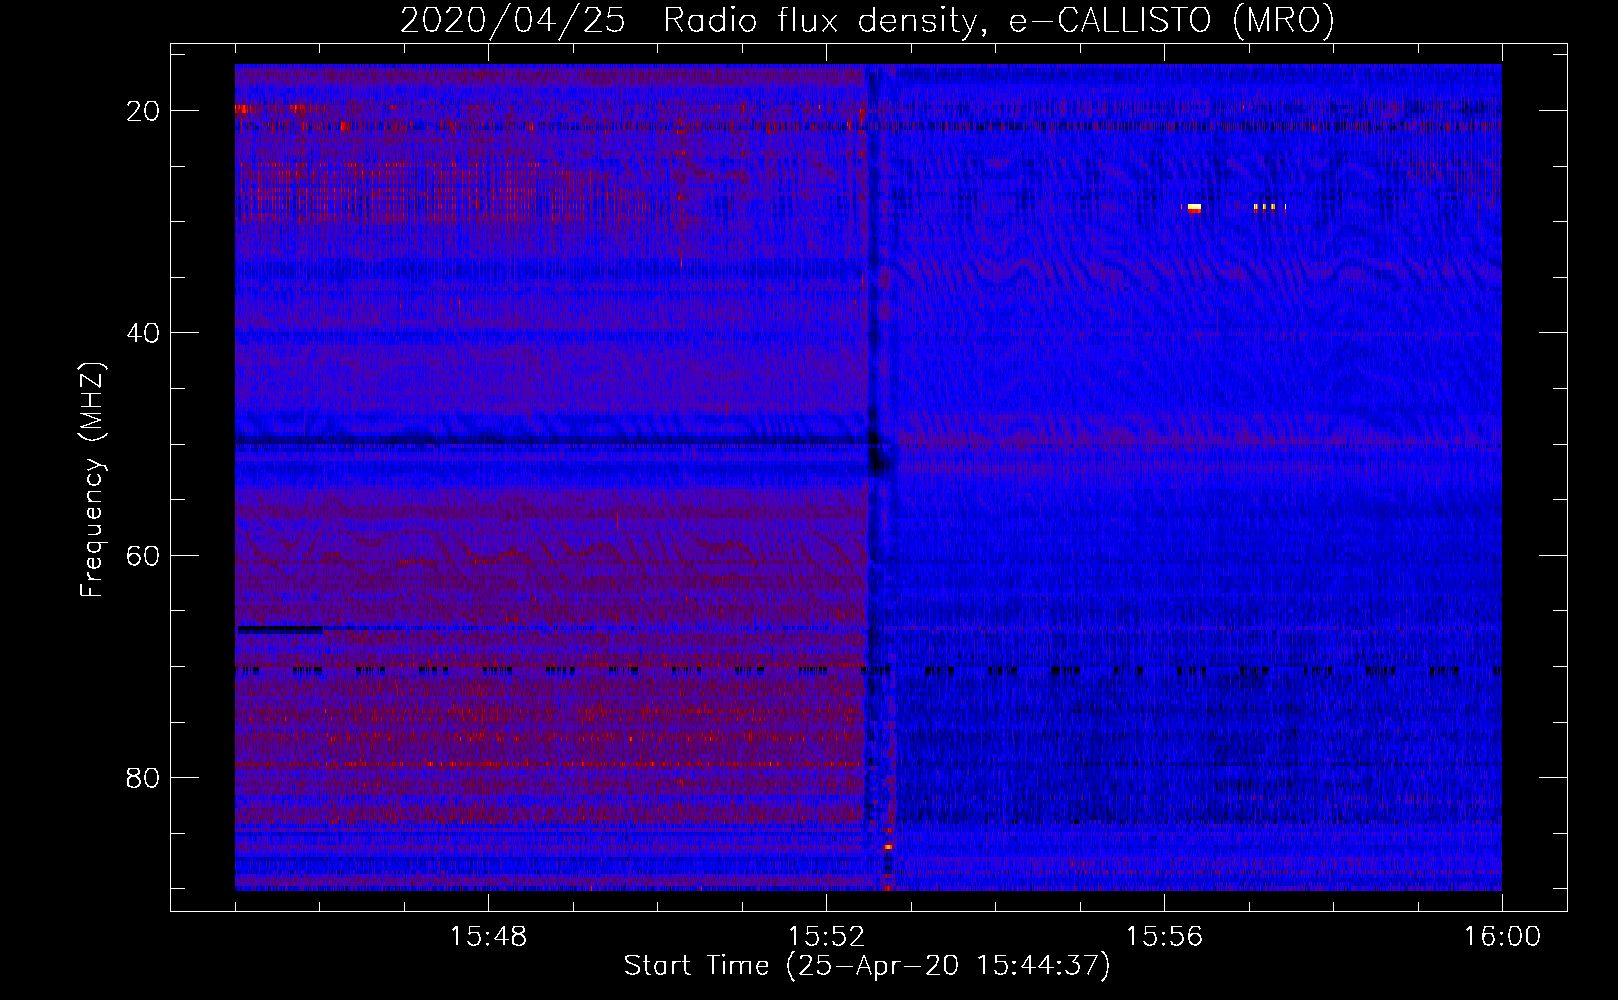
Task: Click the "40" frequency tick label
Action: pos(143,333)
